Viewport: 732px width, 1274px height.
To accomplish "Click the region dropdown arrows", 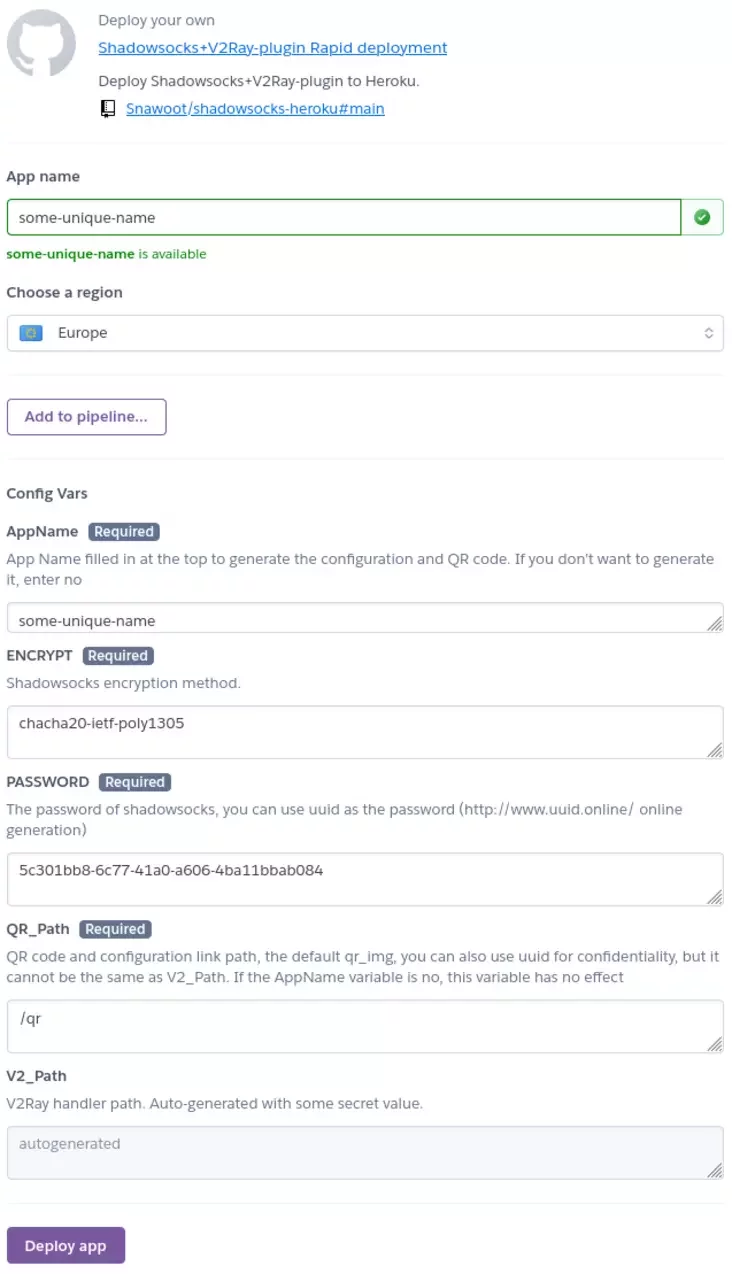I will 708,333.
